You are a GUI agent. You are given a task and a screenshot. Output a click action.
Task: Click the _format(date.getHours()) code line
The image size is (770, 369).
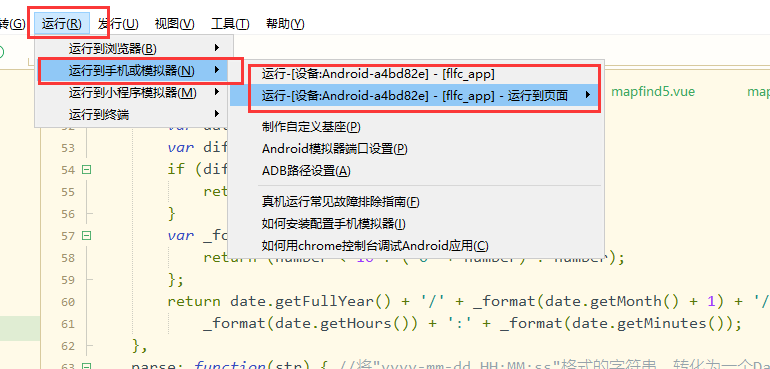[x=472, y=323]
